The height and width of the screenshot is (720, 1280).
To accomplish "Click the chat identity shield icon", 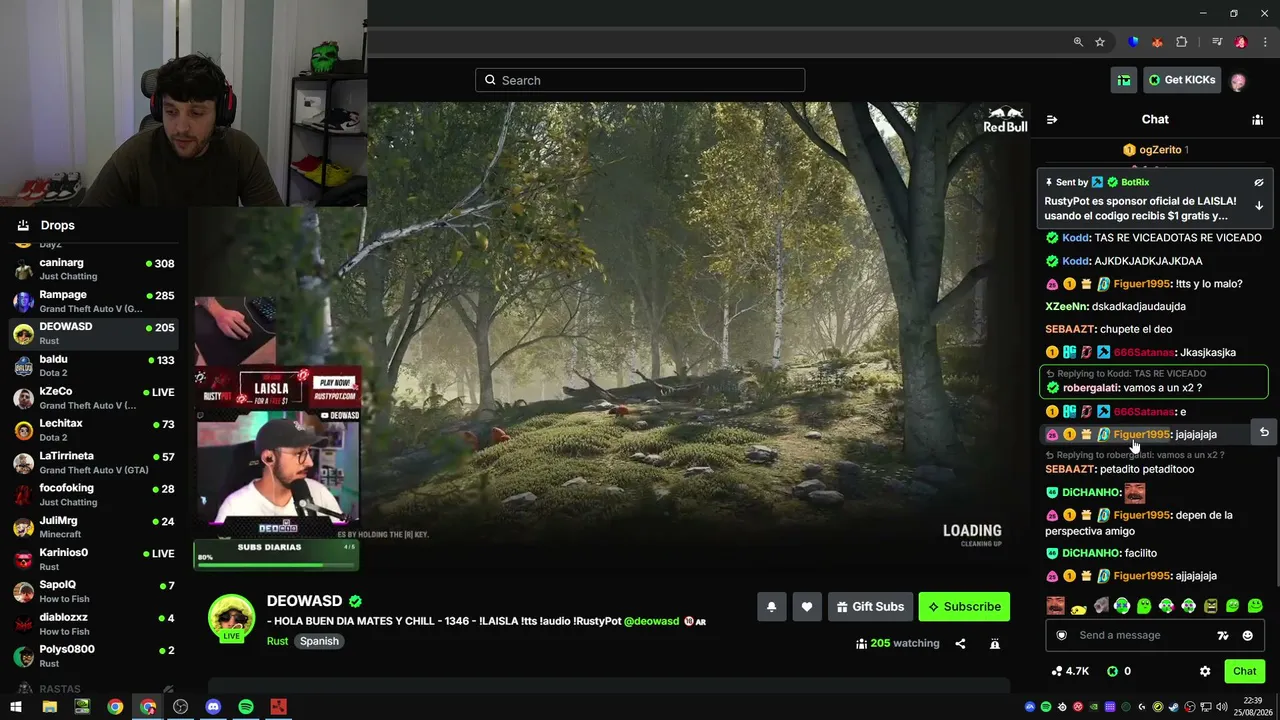I will click(1062, 635).
